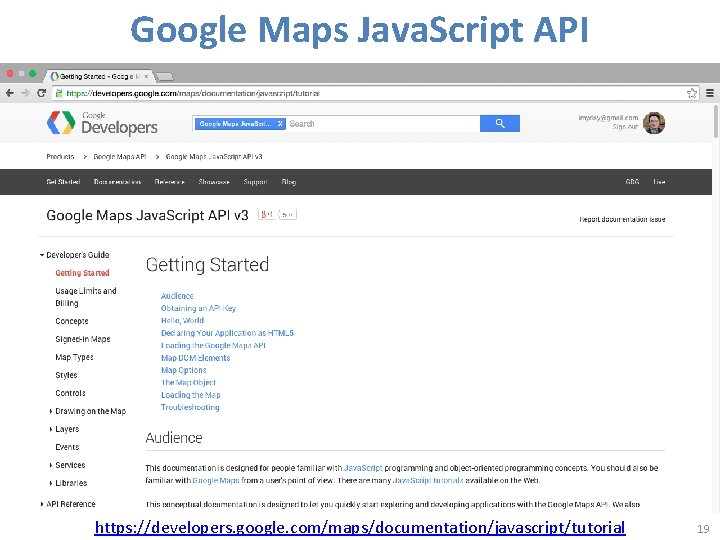Open Showcase nav item

[x=214, y=182]
